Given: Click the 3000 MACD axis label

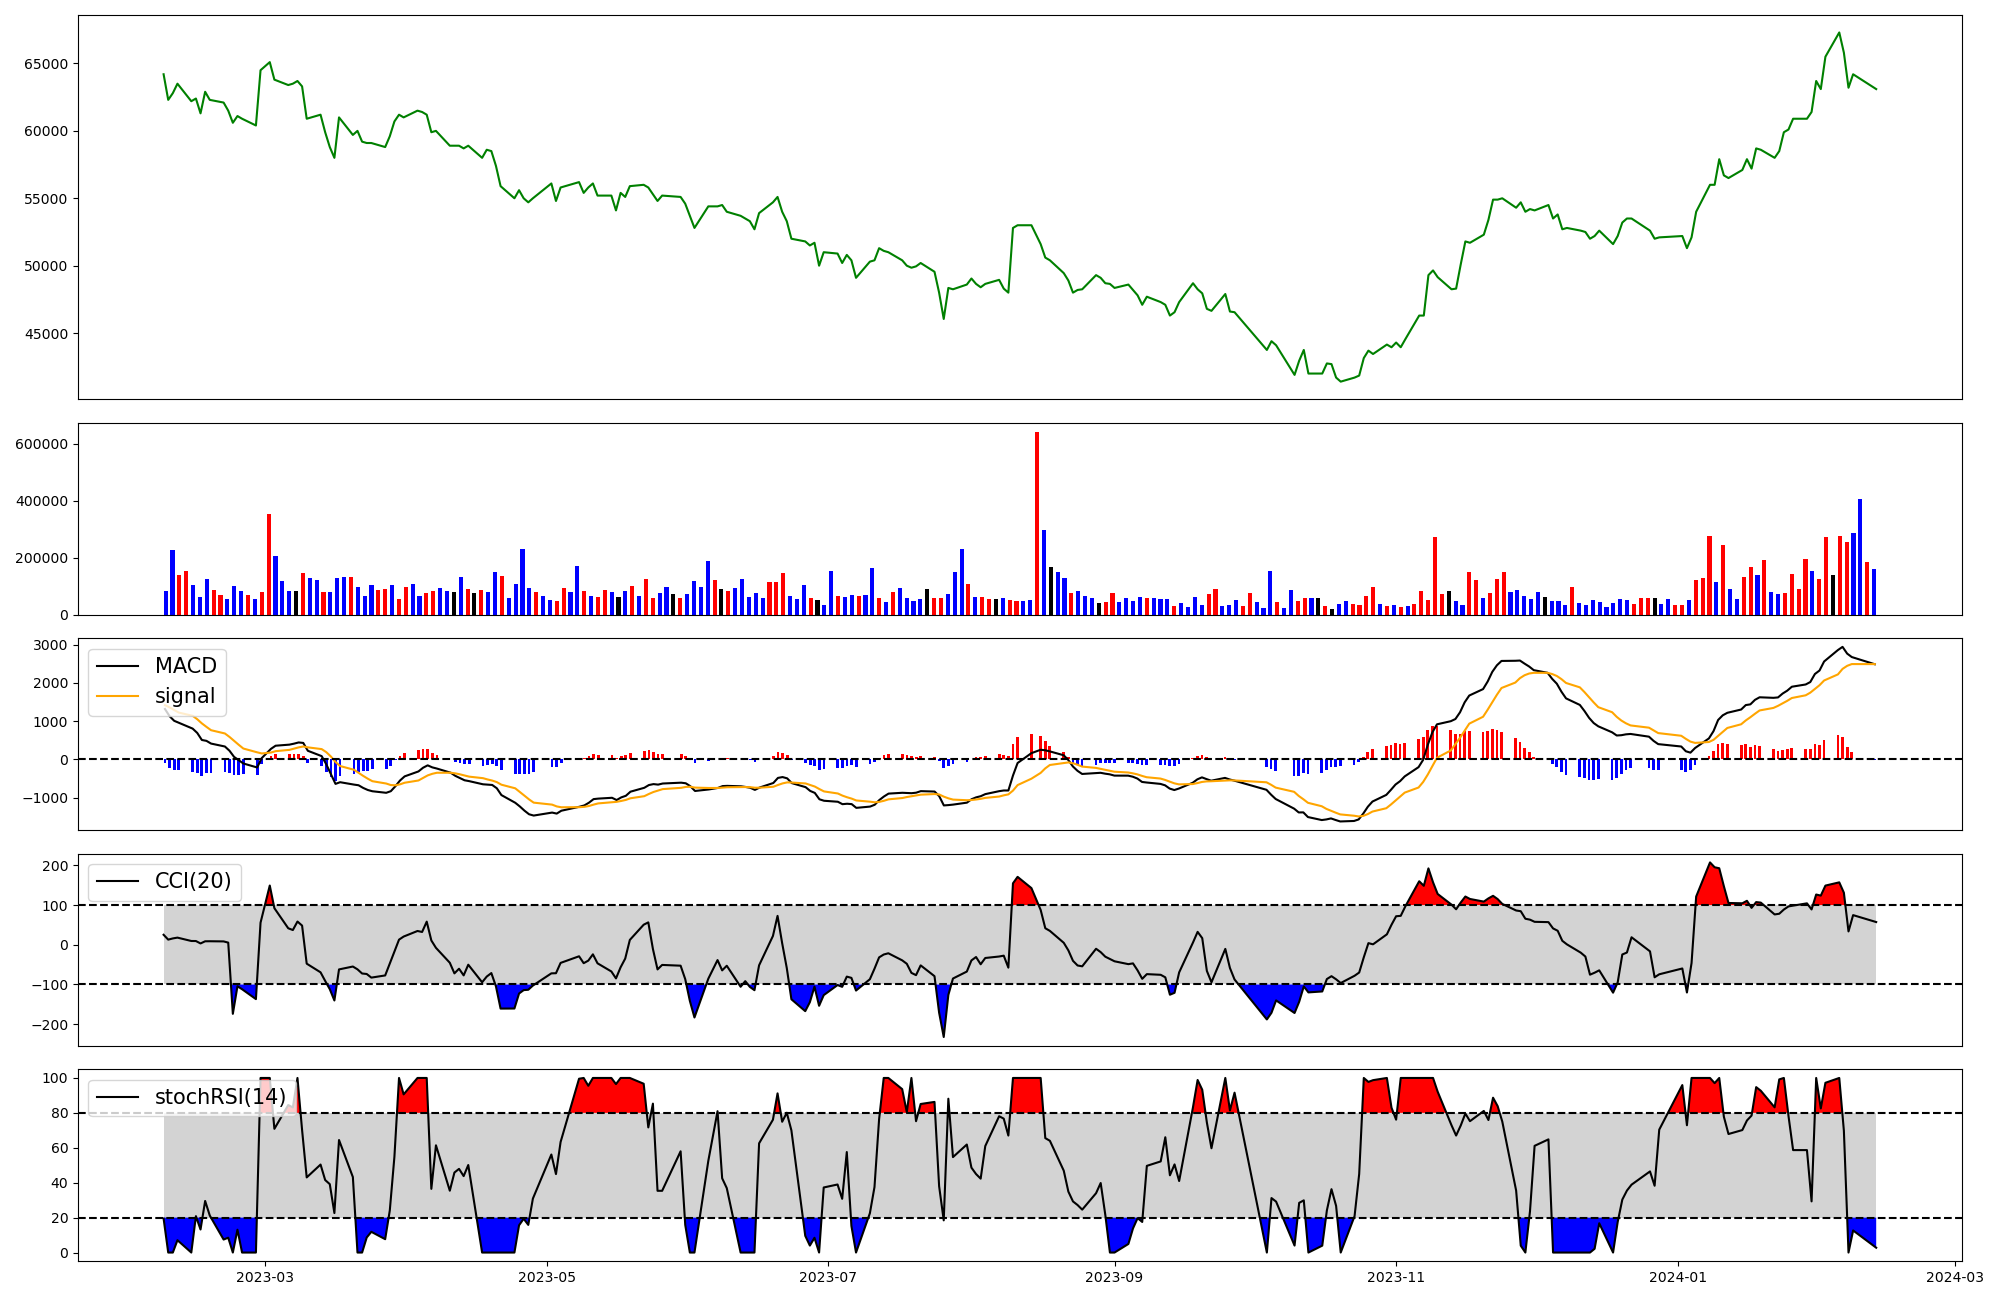Looking at the screenshot, I should [50, 645].
